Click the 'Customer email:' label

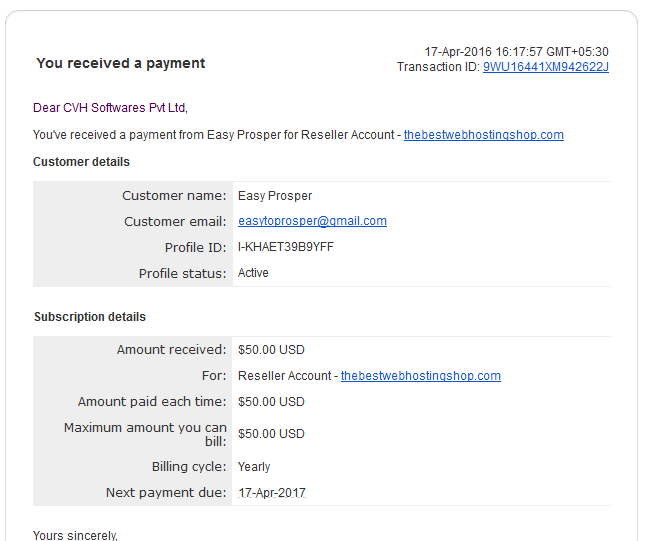tap(175, 221)
